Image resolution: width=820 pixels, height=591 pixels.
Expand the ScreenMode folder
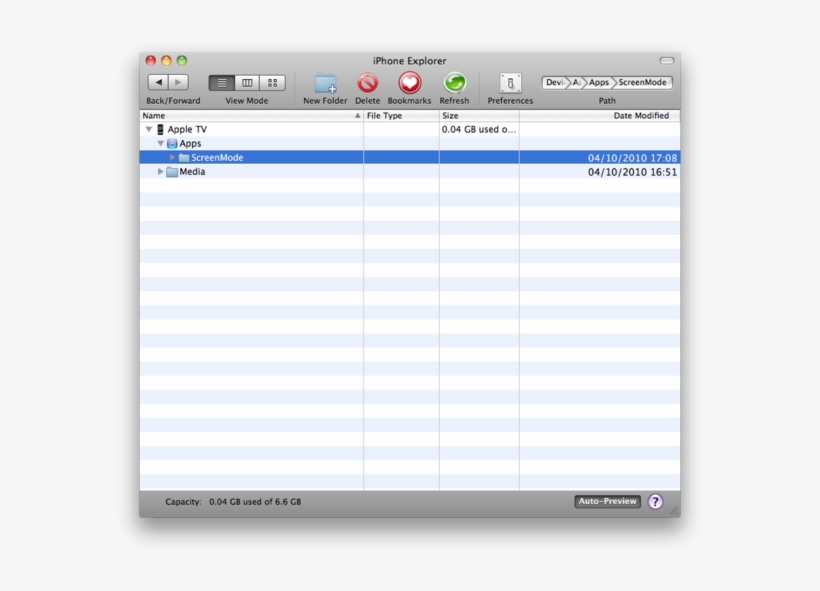pos(172,158)
